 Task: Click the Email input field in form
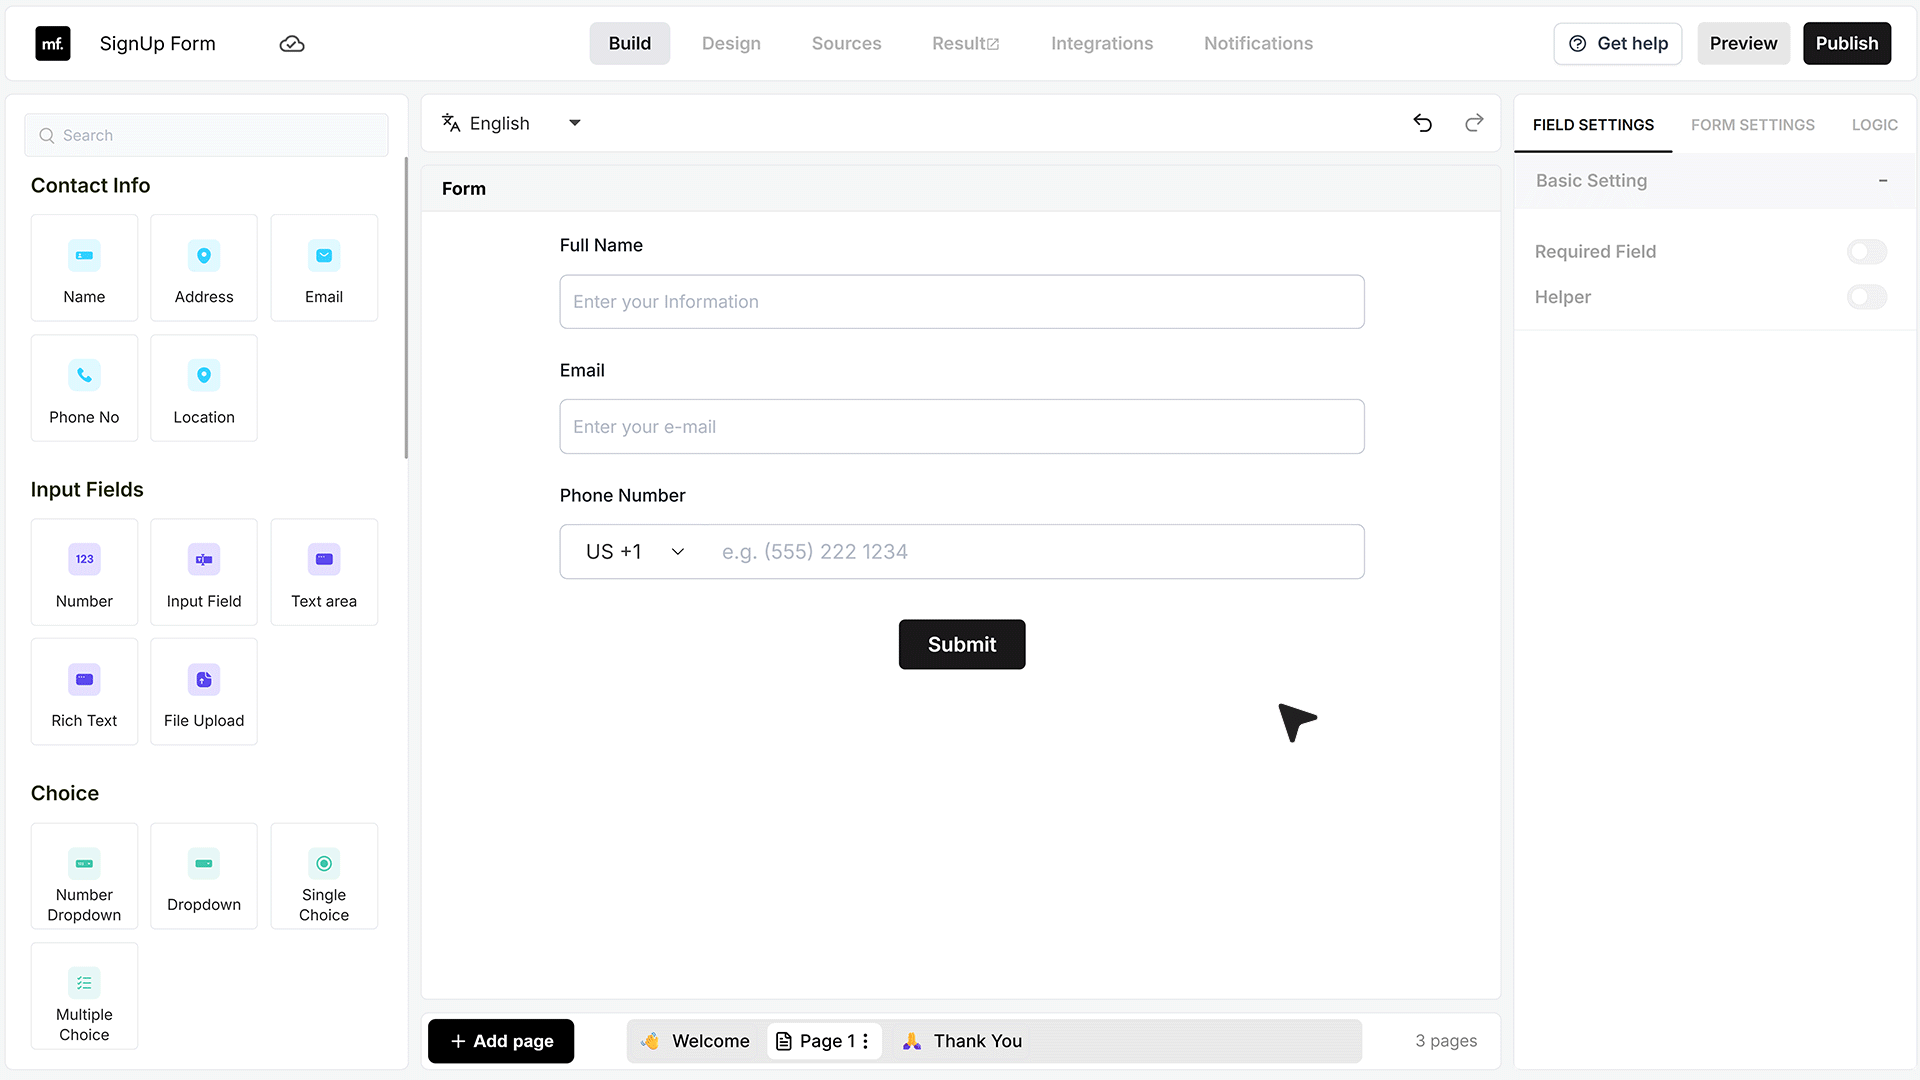coord(962,427)
